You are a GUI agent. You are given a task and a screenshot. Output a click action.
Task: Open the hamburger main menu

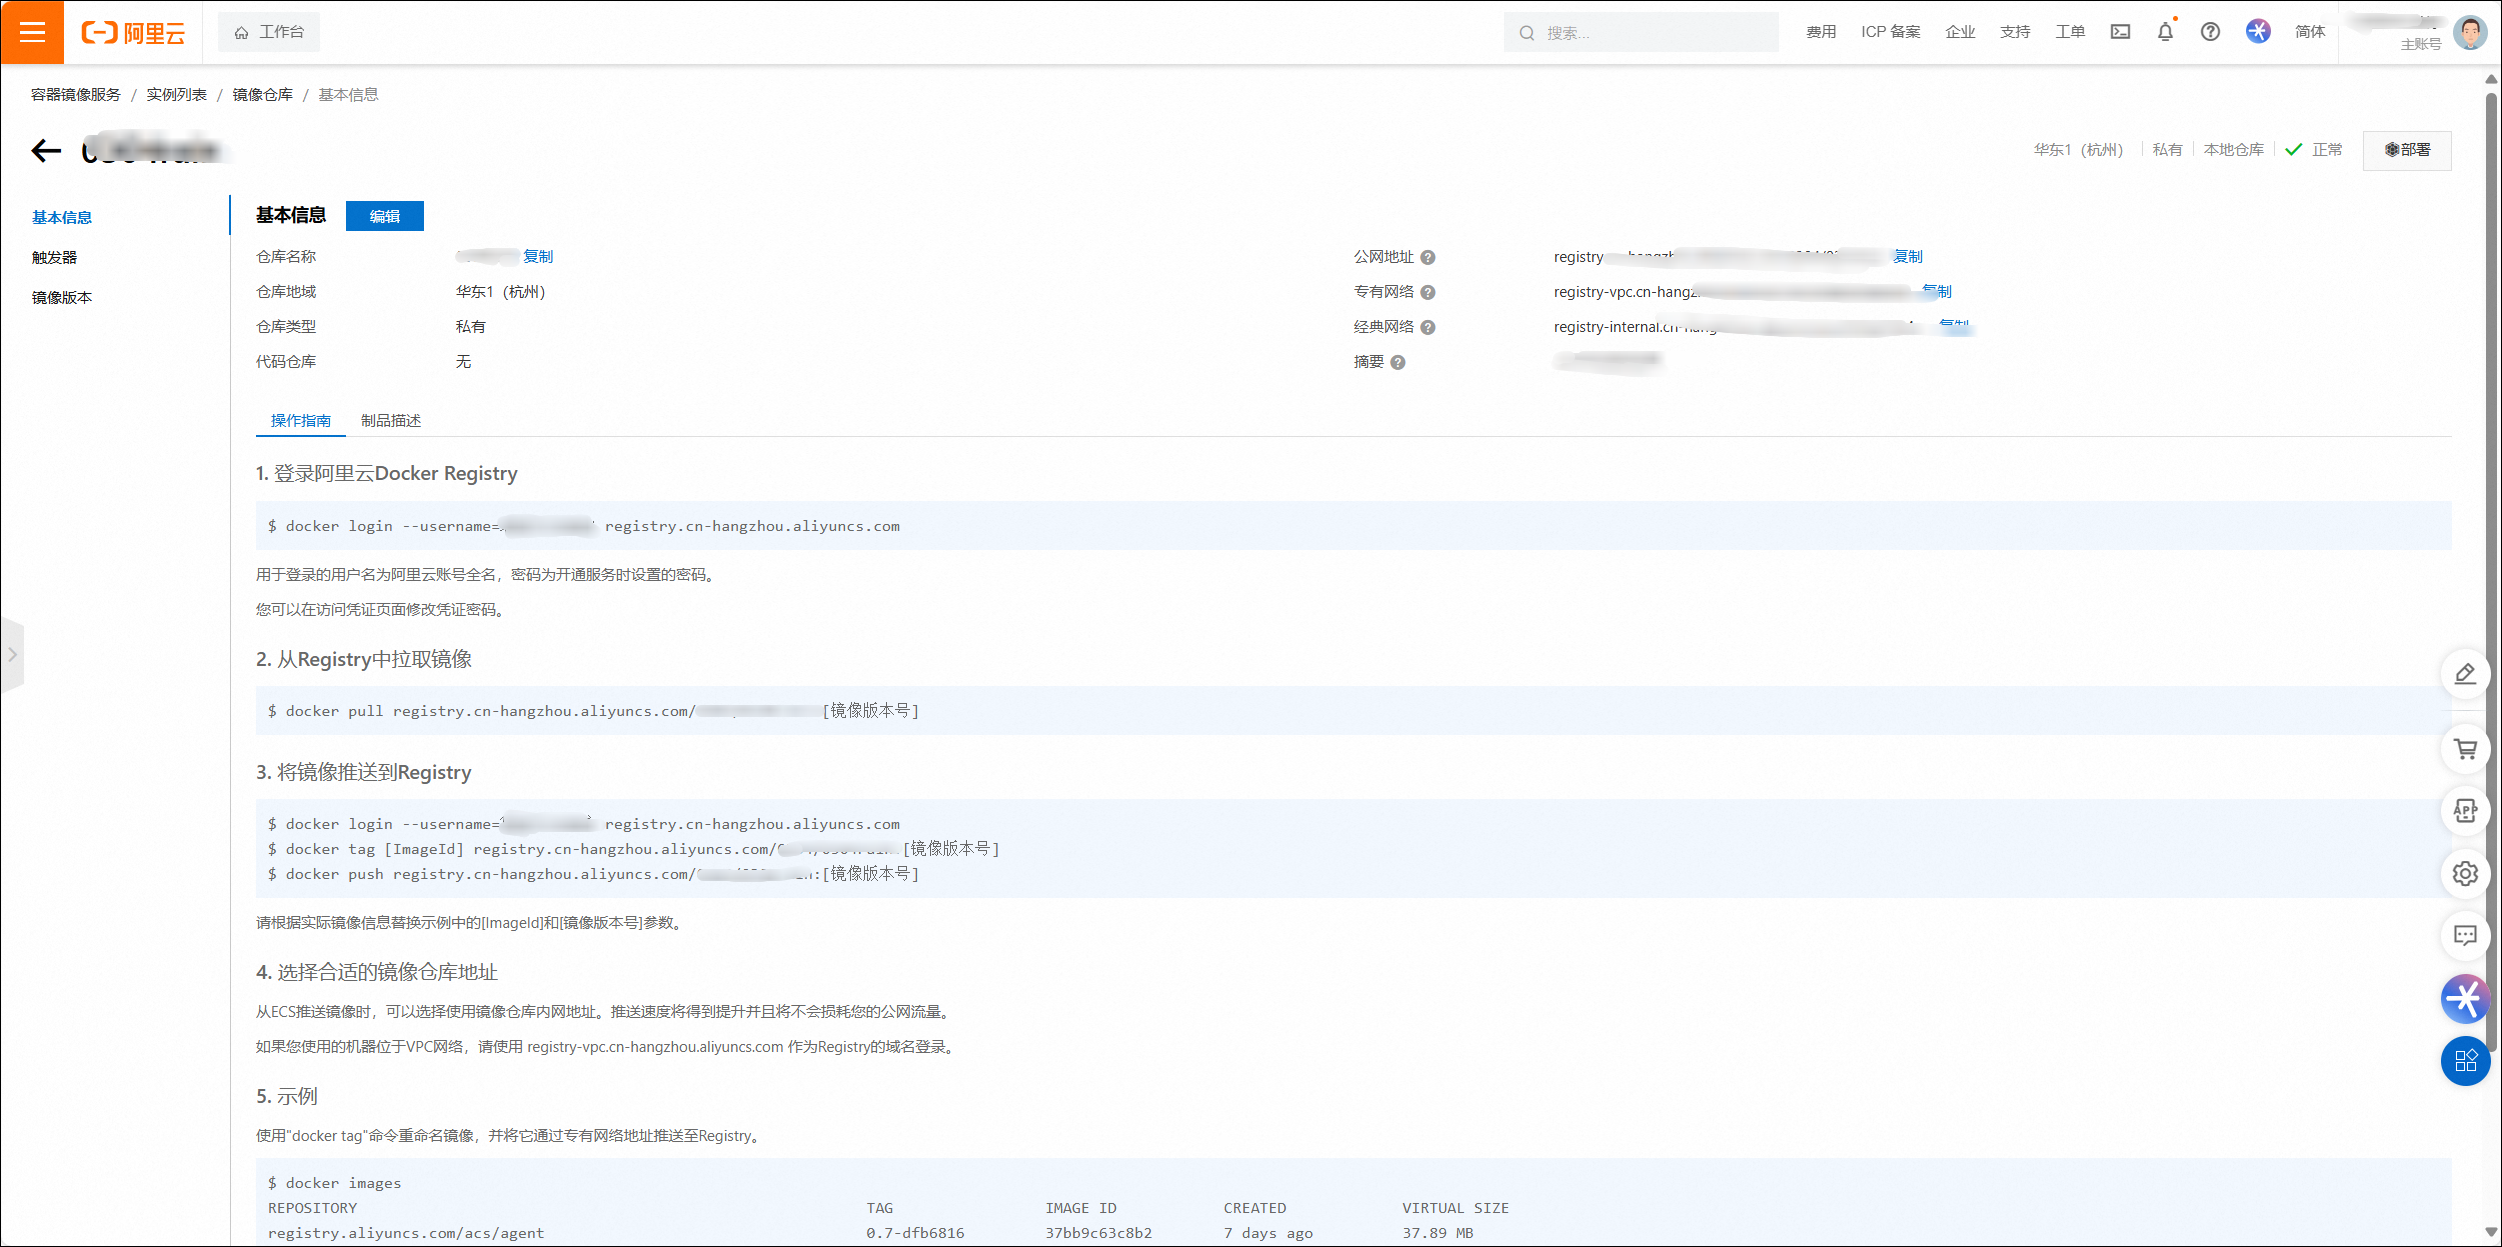tap(32, 32)
